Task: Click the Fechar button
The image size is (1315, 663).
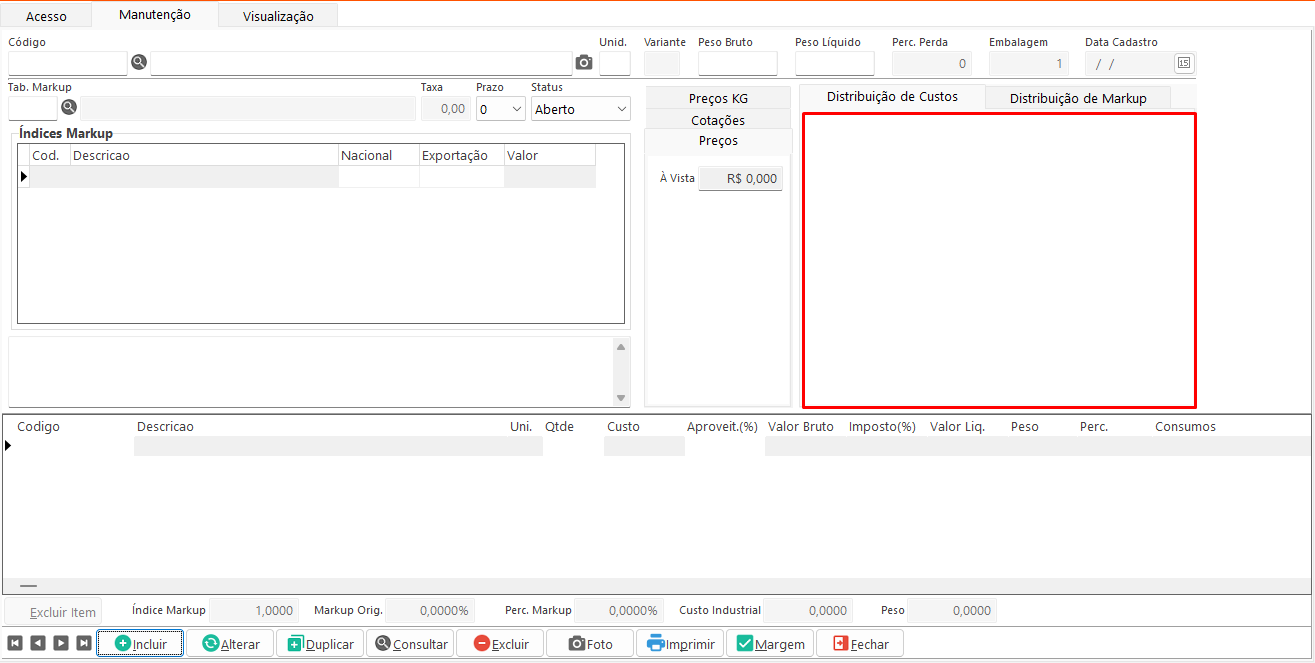Action: (859, 644)
